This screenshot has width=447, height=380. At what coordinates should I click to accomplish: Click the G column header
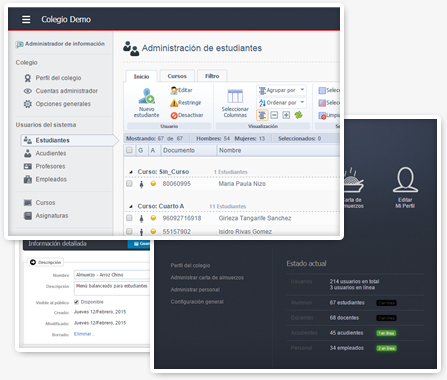[141, 150]
